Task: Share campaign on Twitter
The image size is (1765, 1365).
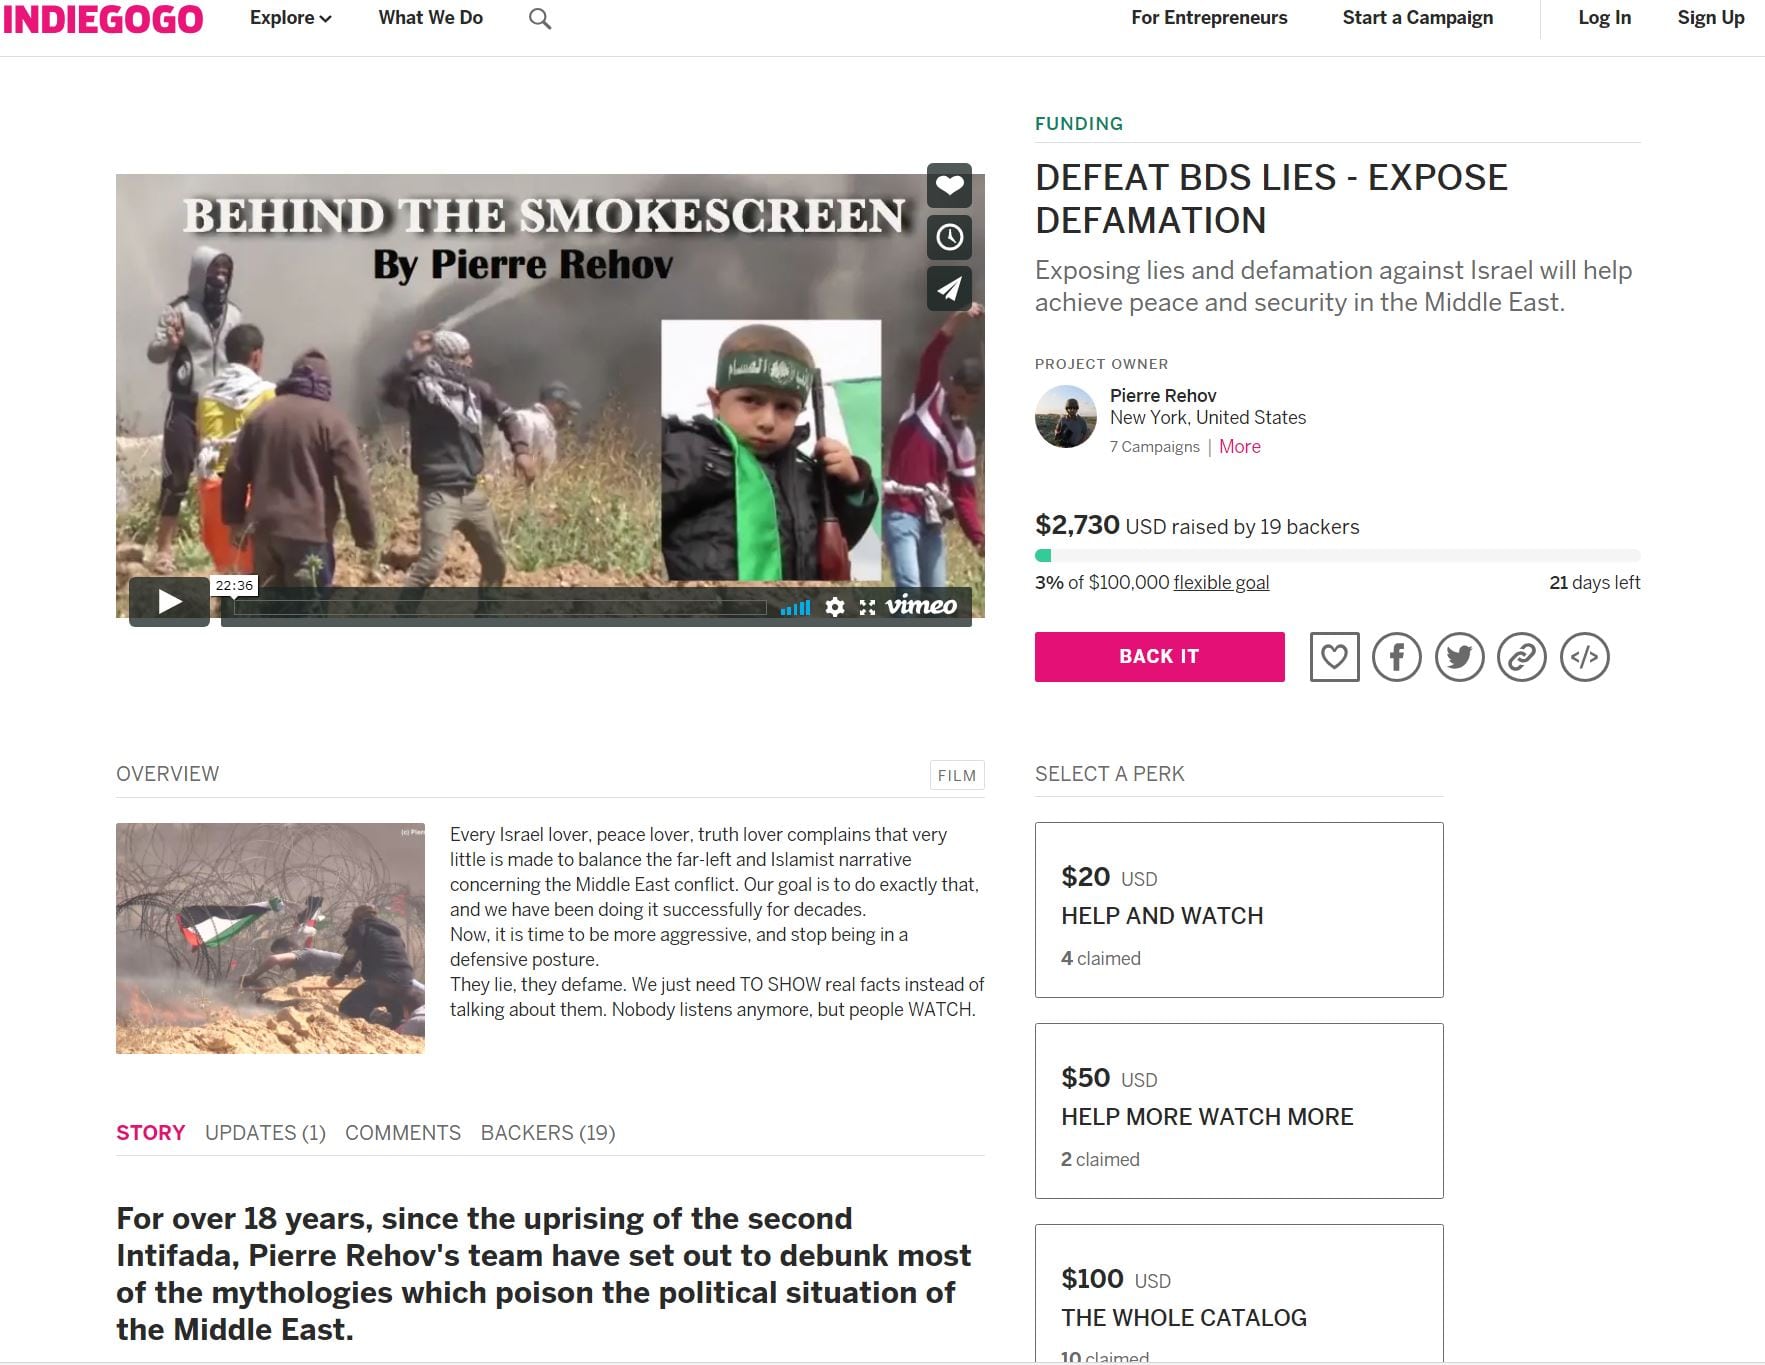Action: click(1459, 657)
